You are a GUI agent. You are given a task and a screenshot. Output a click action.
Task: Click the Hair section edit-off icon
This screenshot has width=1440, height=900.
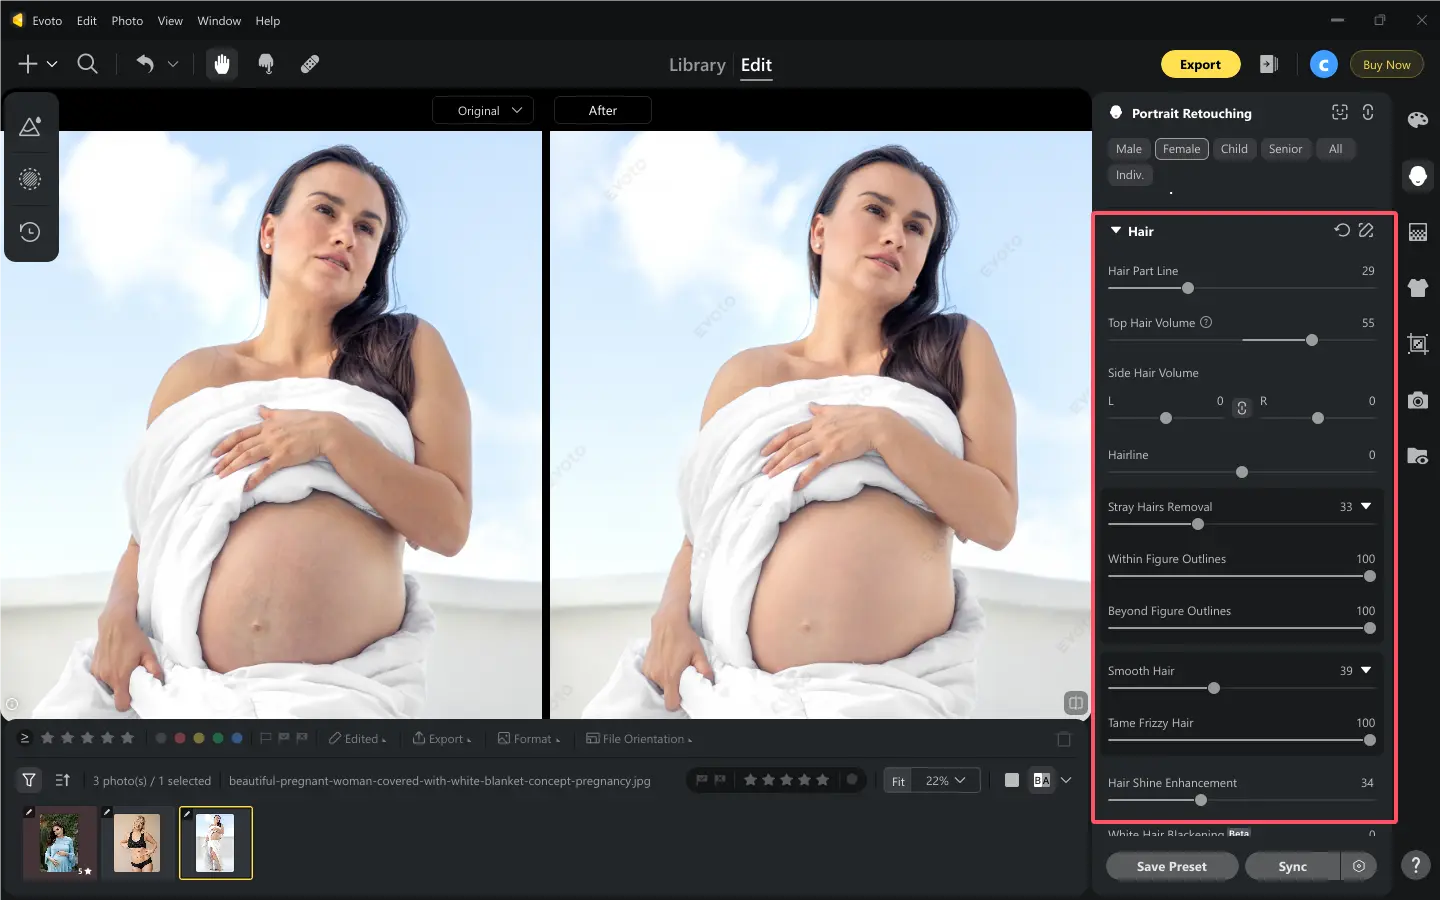pyautogui.click(x=1366, y=230)
